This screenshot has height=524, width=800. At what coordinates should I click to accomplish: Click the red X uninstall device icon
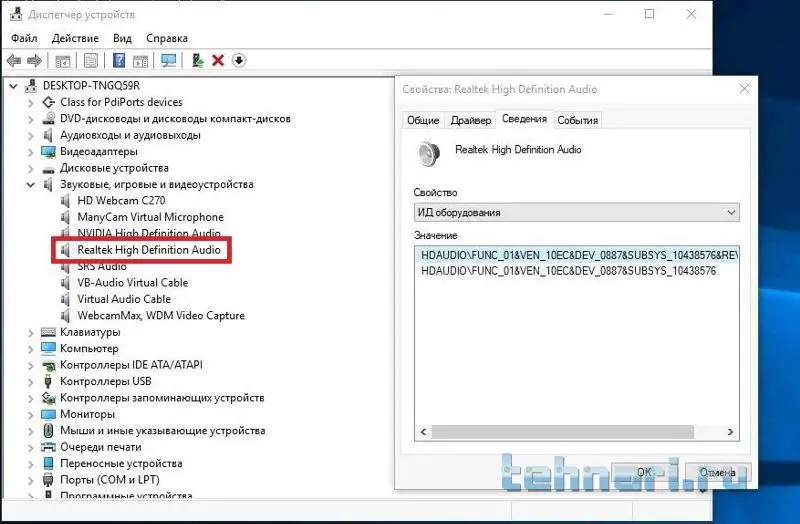click(218, 60)
